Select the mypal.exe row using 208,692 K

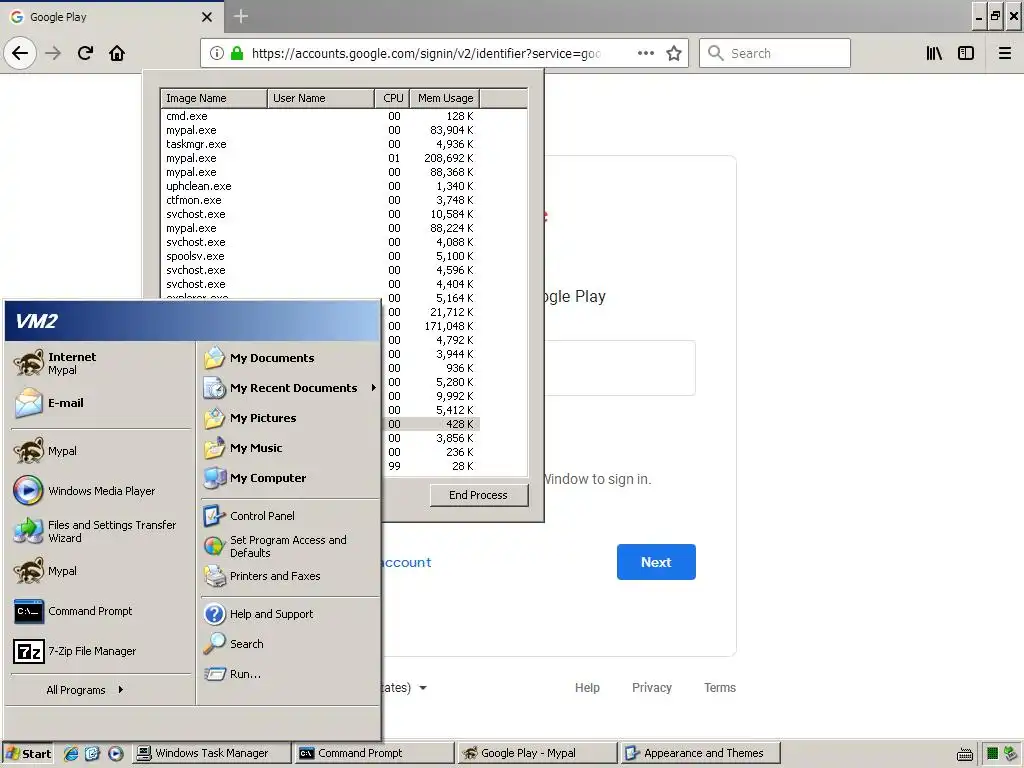point(320,158)
